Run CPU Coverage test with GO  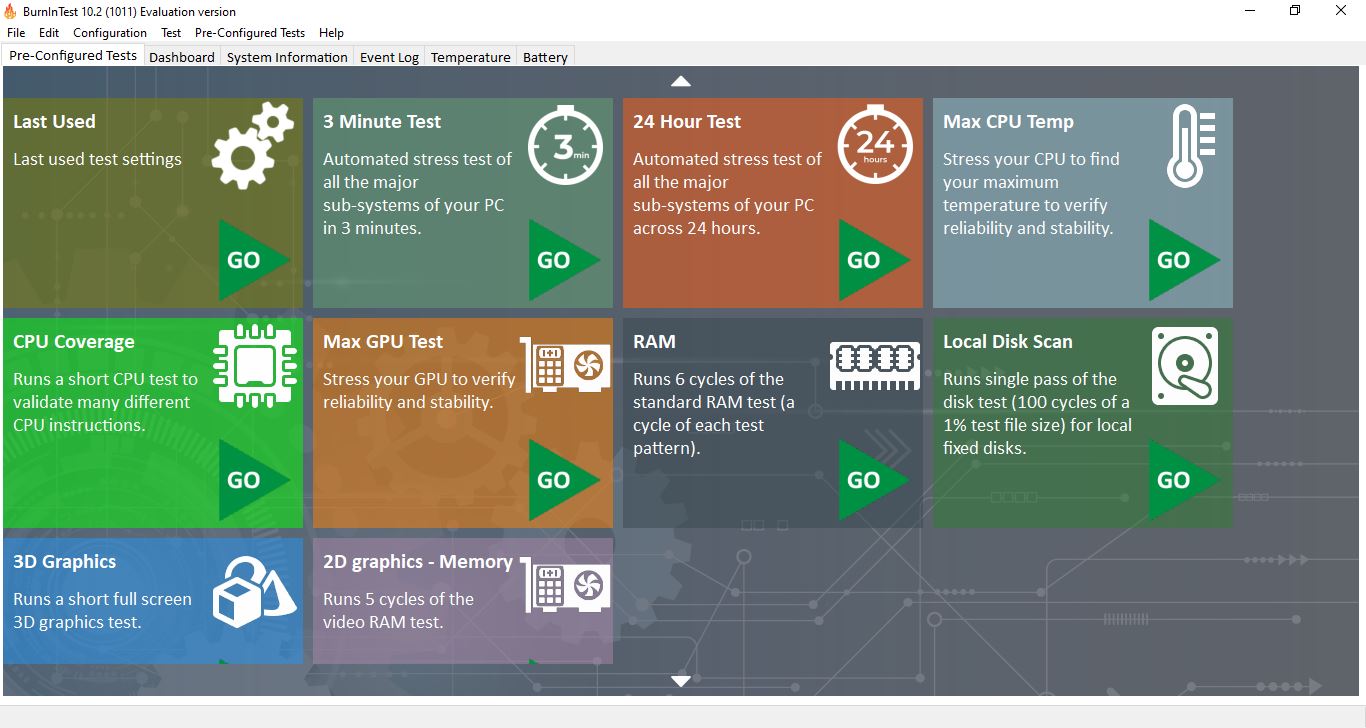pyautogui.click(x=253, y=480)
